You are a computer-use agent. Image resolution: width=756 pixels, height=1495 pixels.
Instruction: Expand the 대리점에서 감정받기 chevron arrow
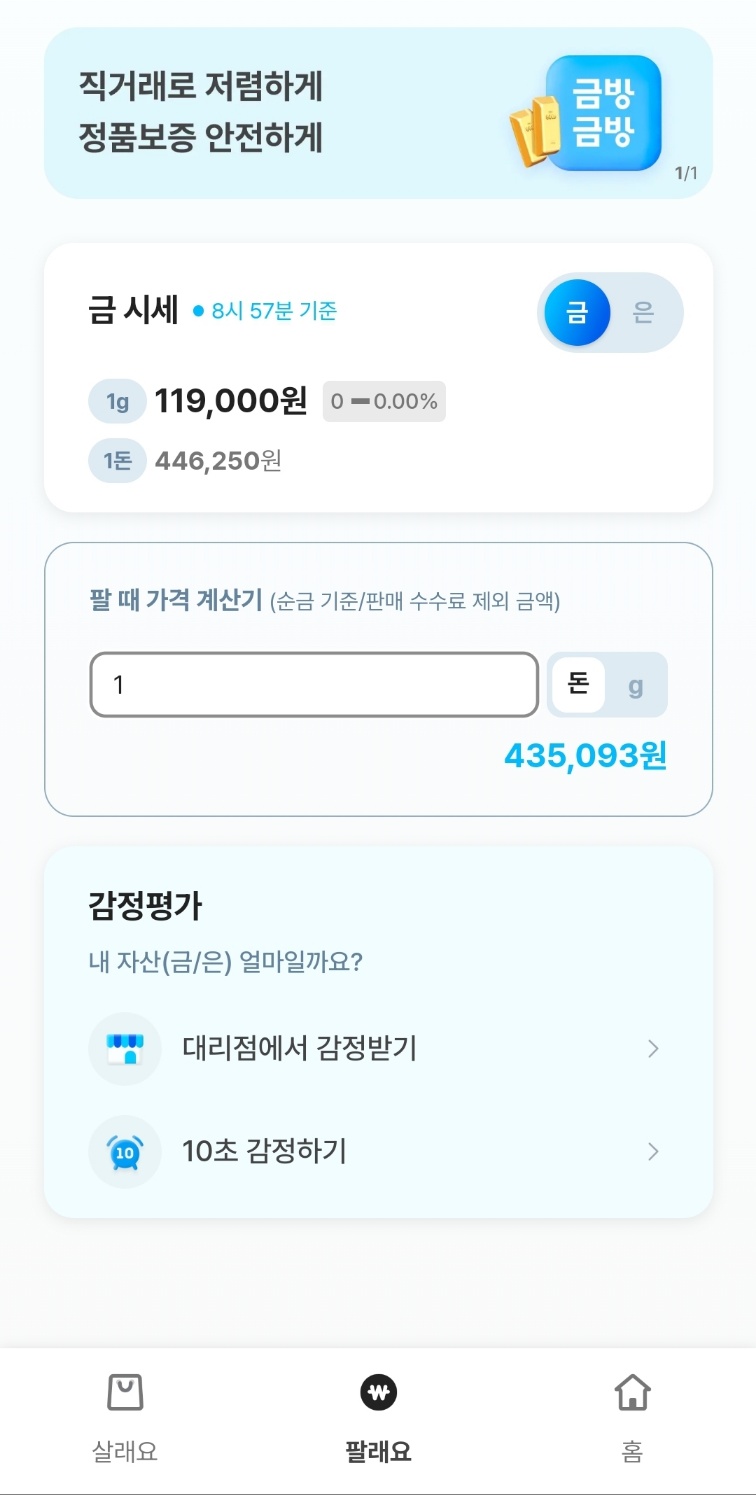pos(653,1049)
